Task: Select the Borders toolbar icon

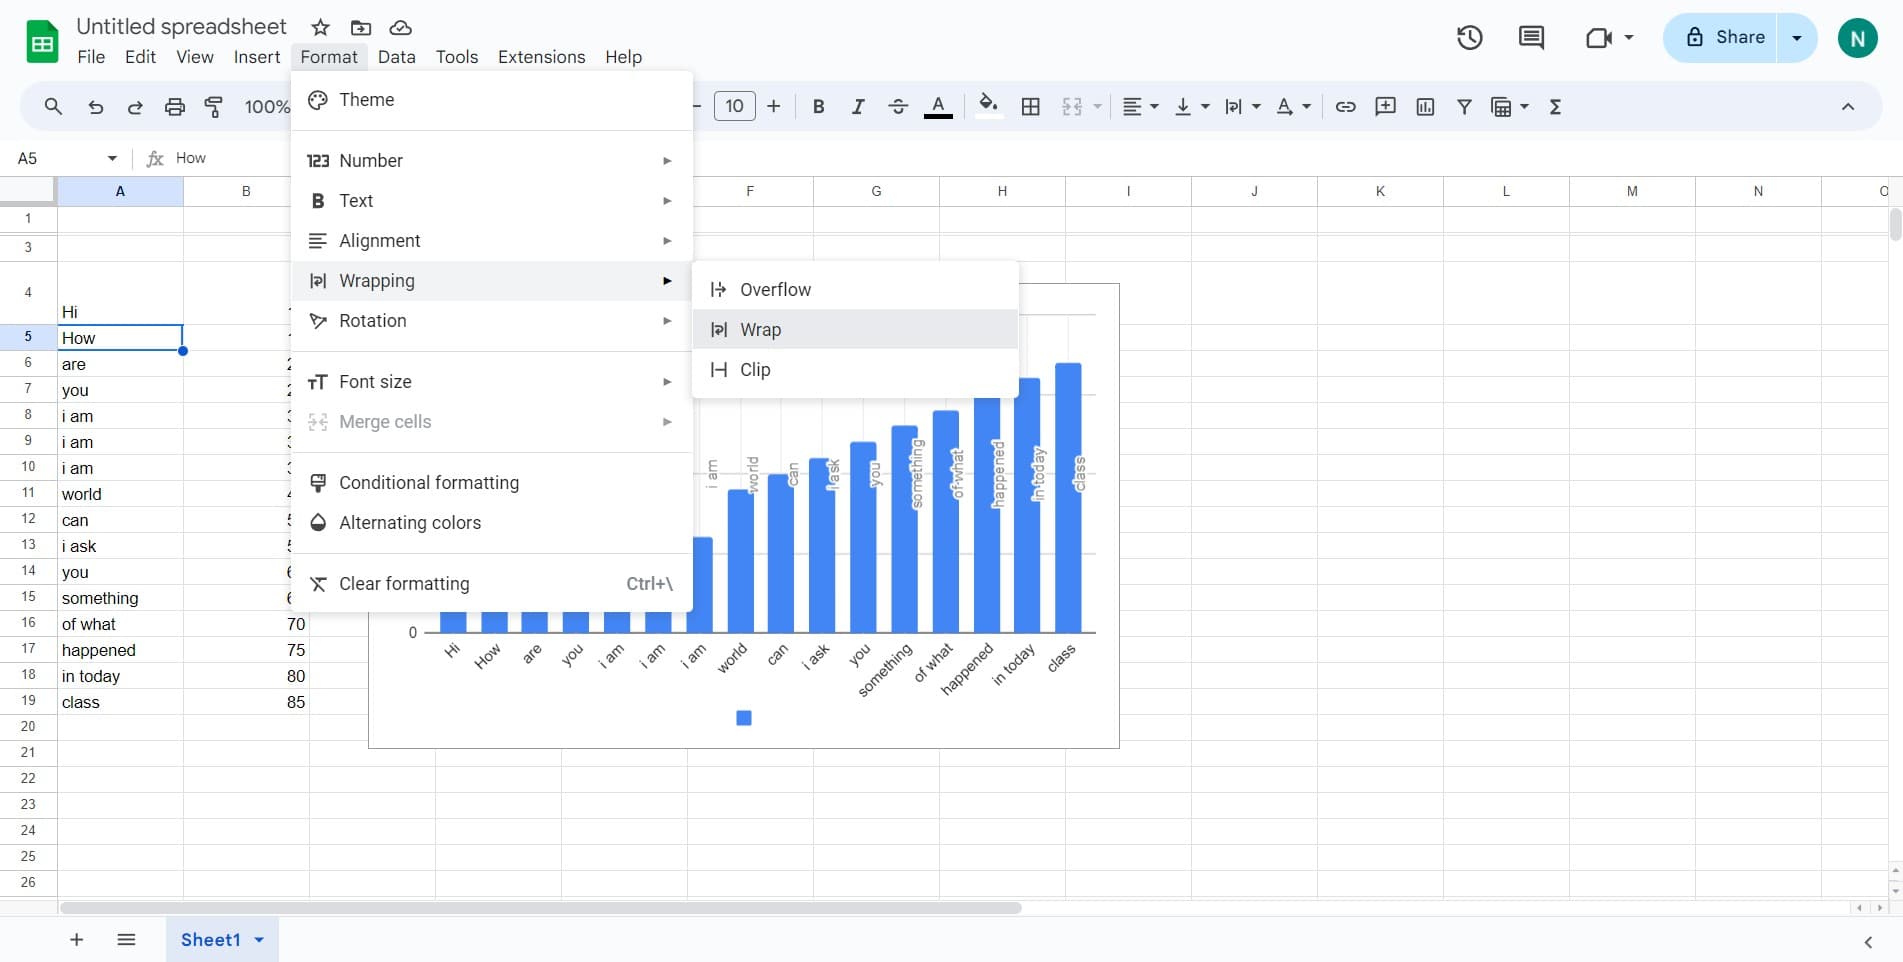Action: point(1030,107)
